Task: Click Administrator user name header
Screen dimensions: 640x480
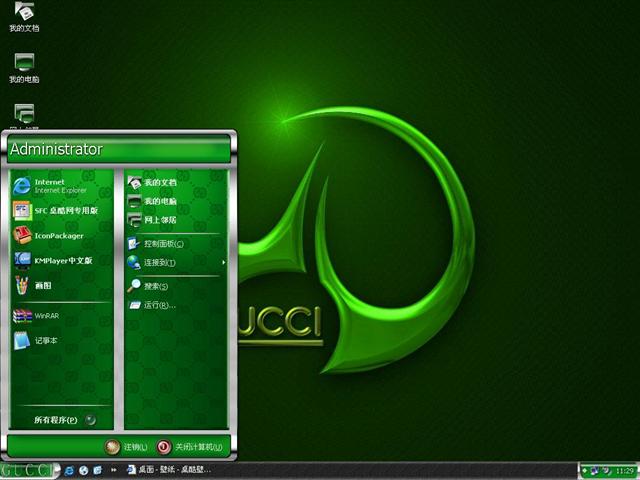Action: click(x=56, y=149)
